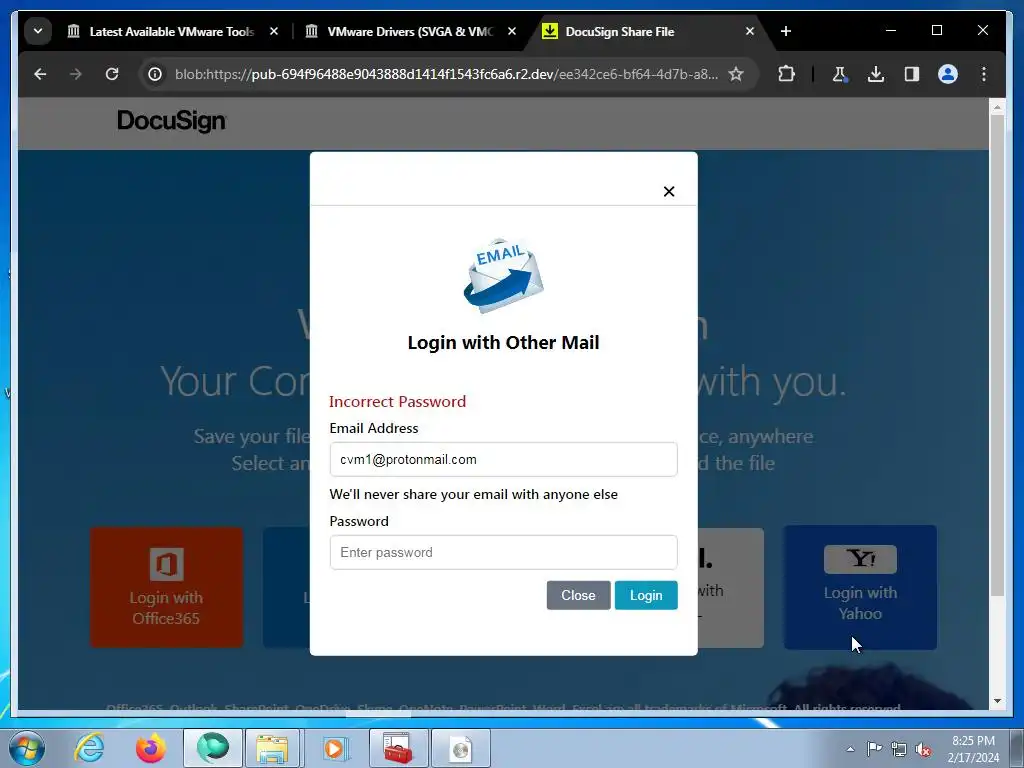Open the taskbar clock and date
Viewport: 1024px width, 768px height.
(973, 749)
